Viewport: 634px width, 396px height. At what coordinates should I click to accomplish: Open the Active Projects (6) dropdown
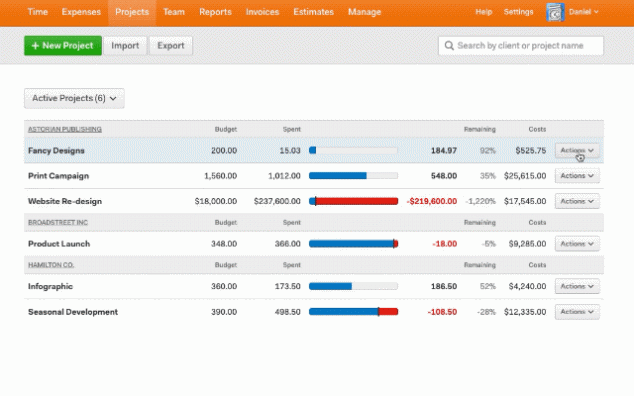[x=74, y=98]
